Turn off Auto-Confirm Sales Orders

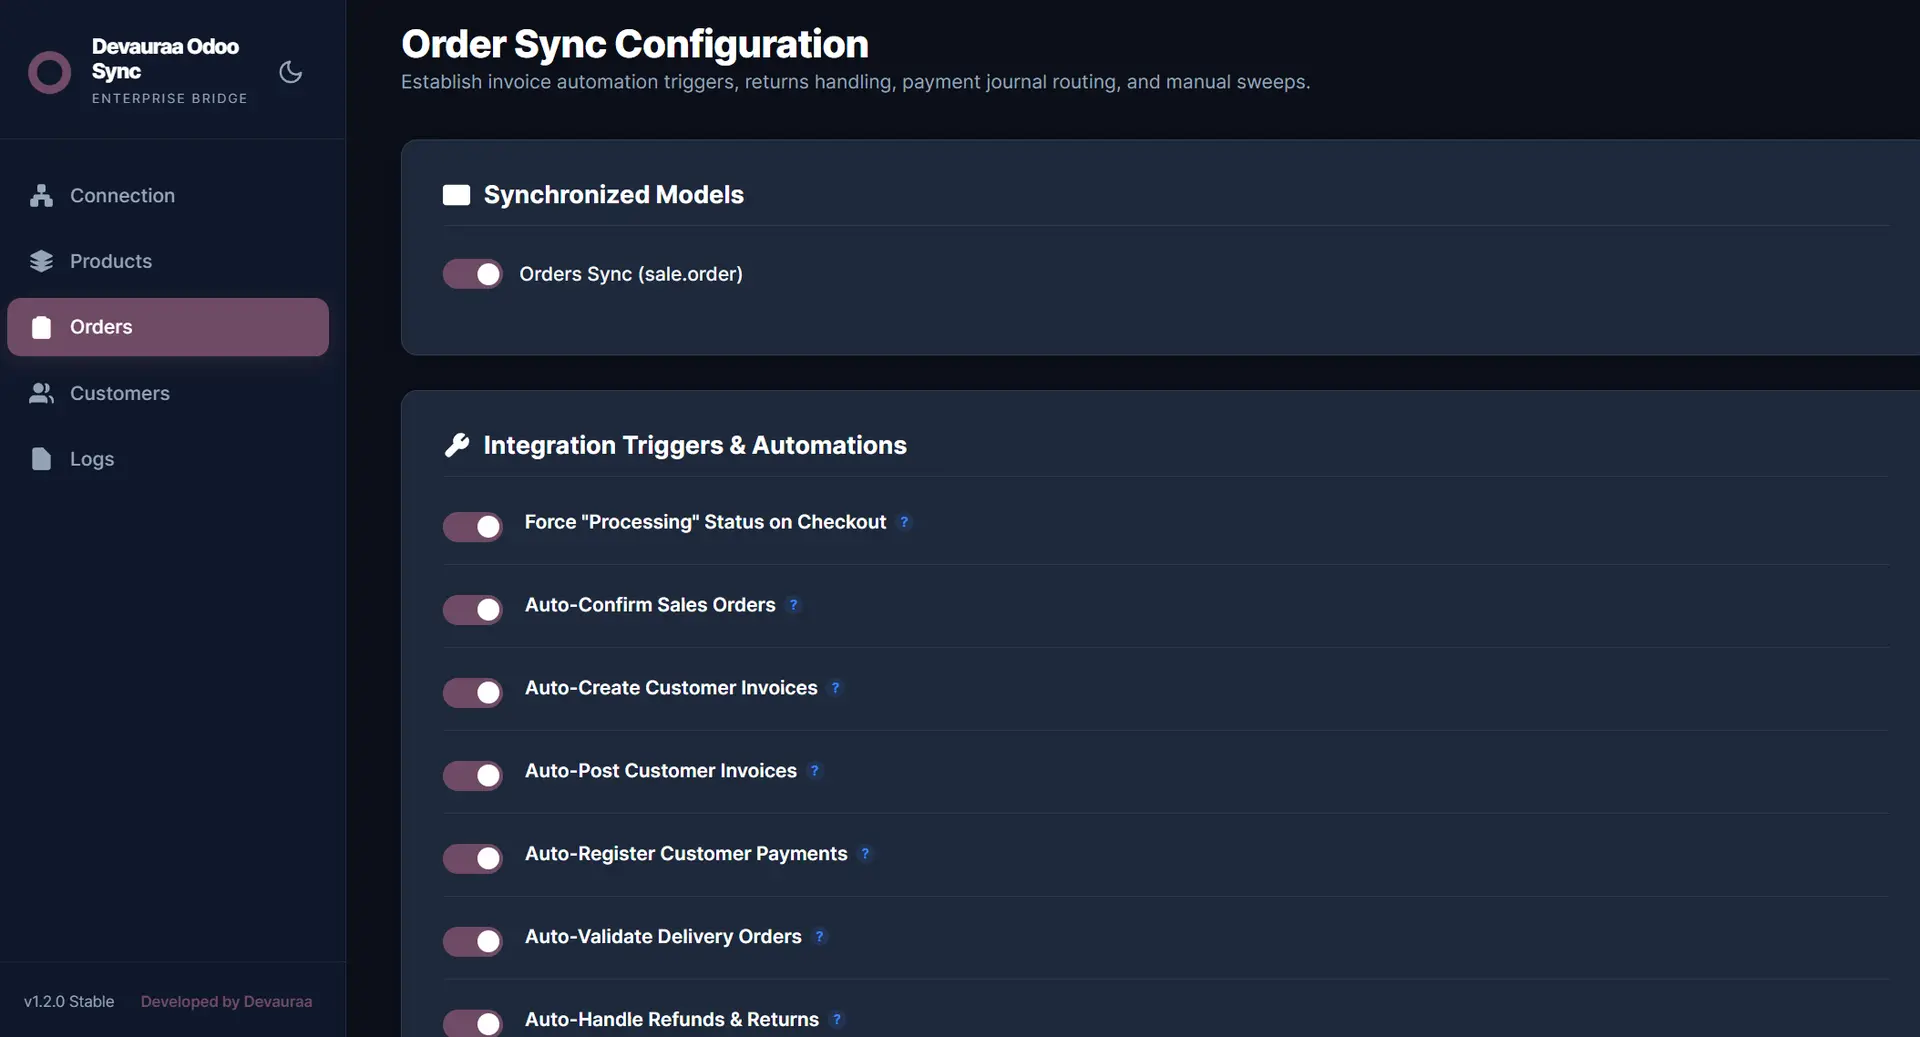click(x=473, y=610)
